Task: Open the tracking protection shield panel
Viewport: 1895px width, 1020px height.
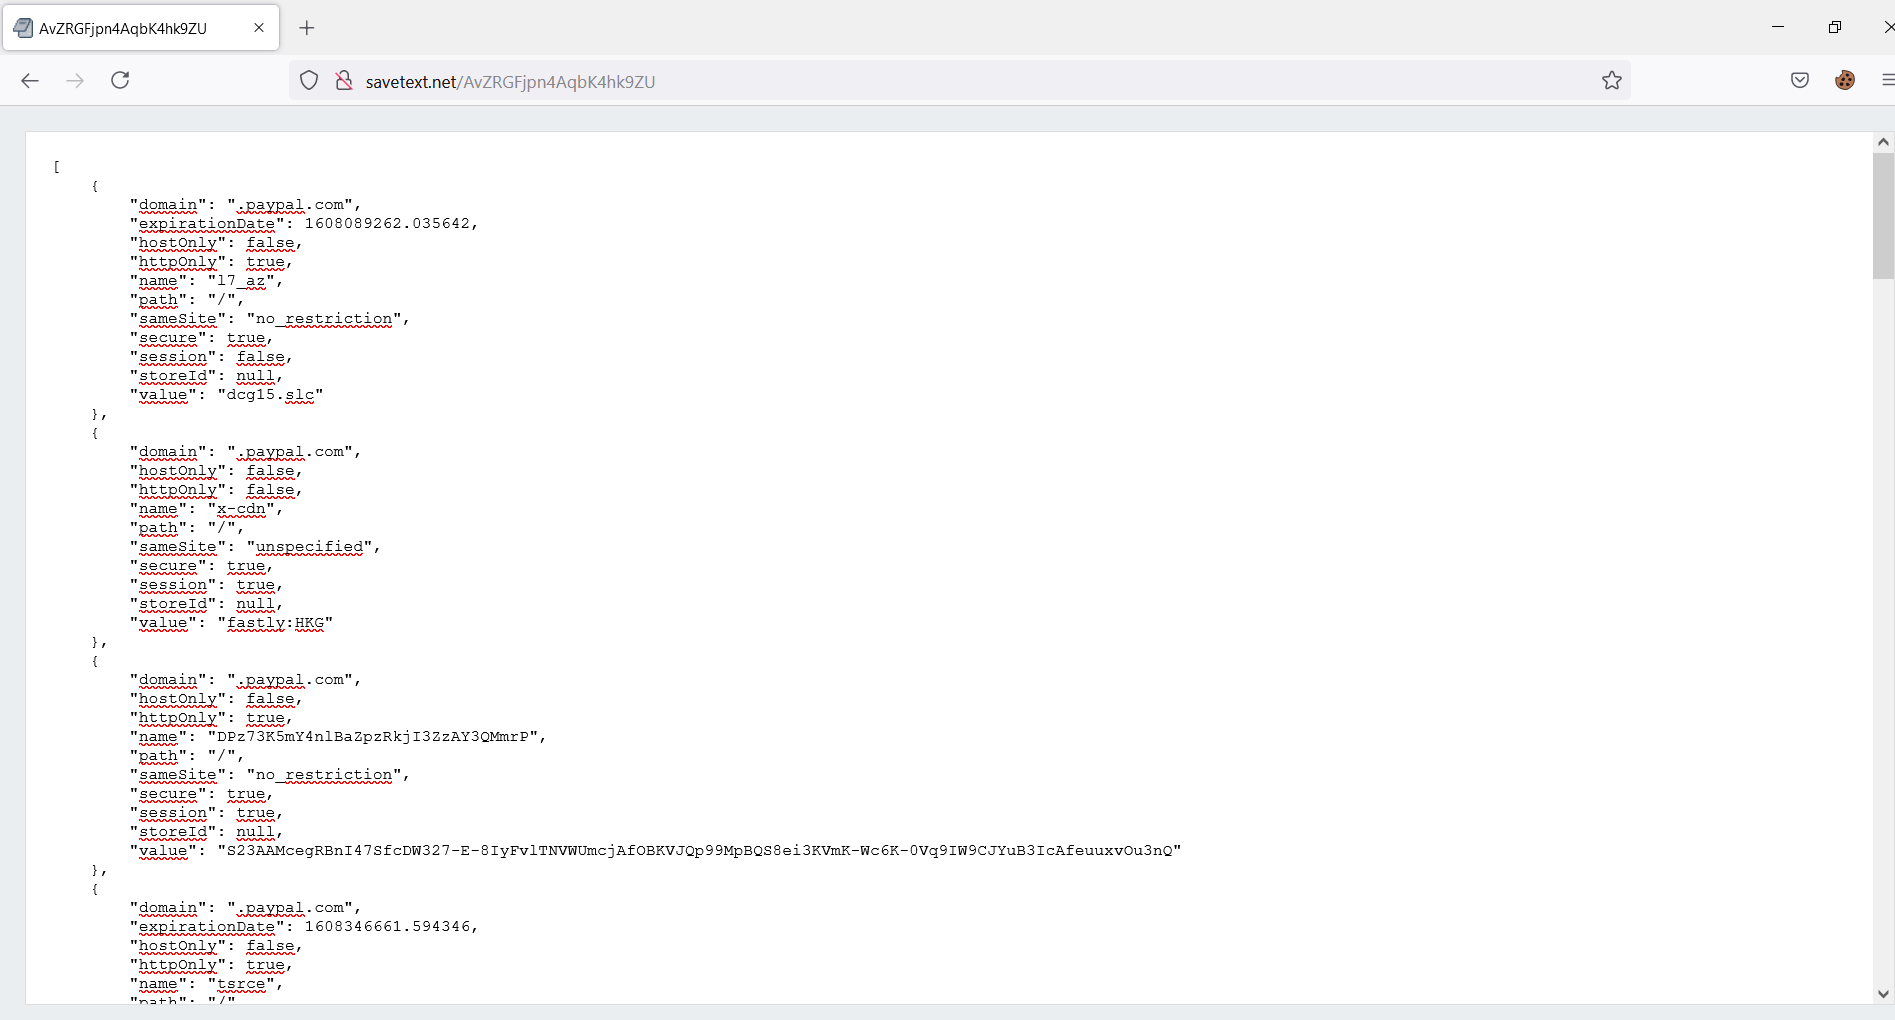Action: point(309,81)
